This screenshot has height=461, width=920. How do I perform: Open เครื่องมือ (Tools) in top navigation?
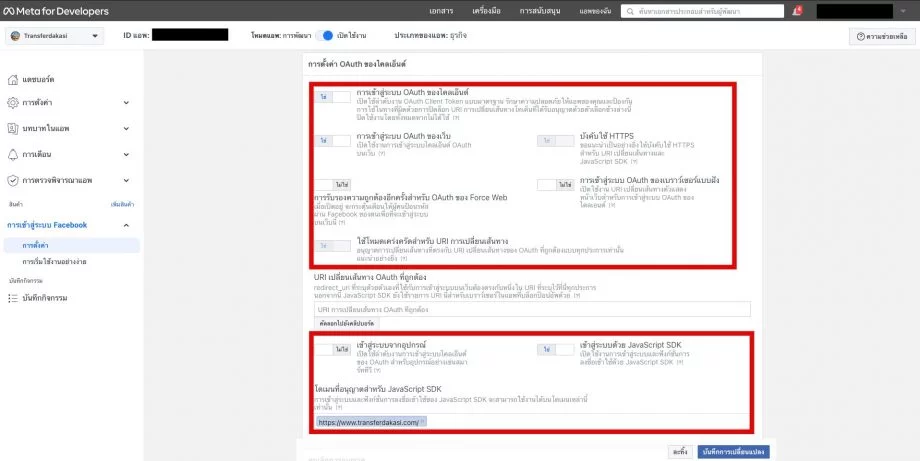[x=486, y=11]
